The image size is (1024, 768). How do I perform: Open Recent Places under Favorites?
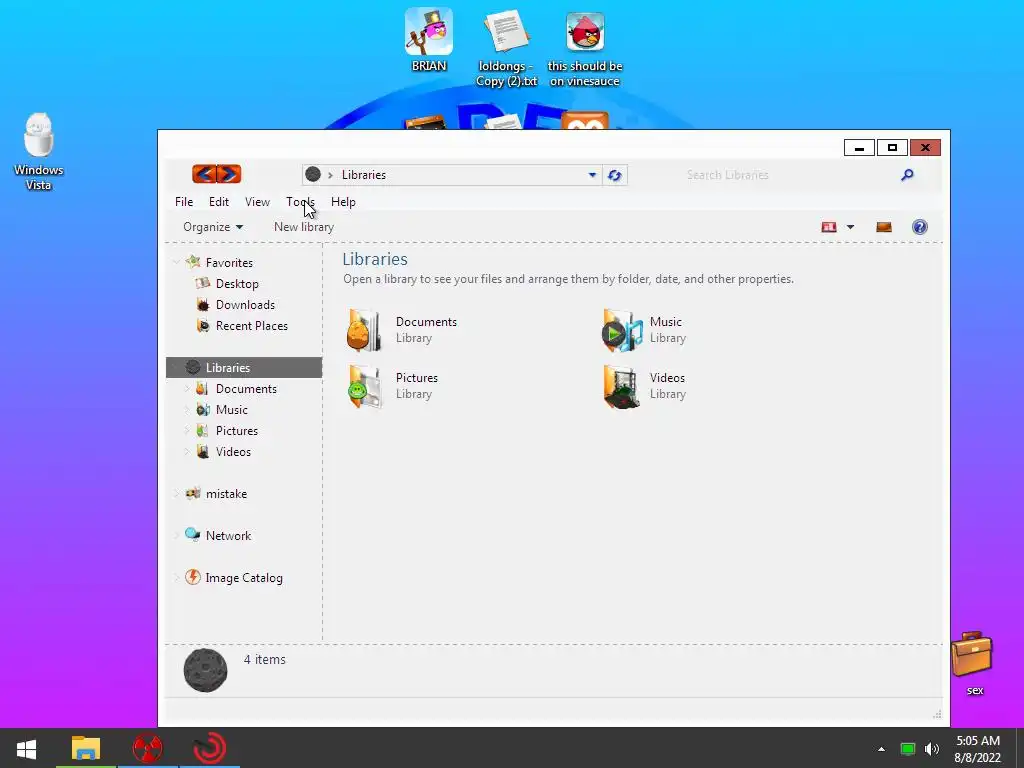pyautogui.click(x=252, y=325)
